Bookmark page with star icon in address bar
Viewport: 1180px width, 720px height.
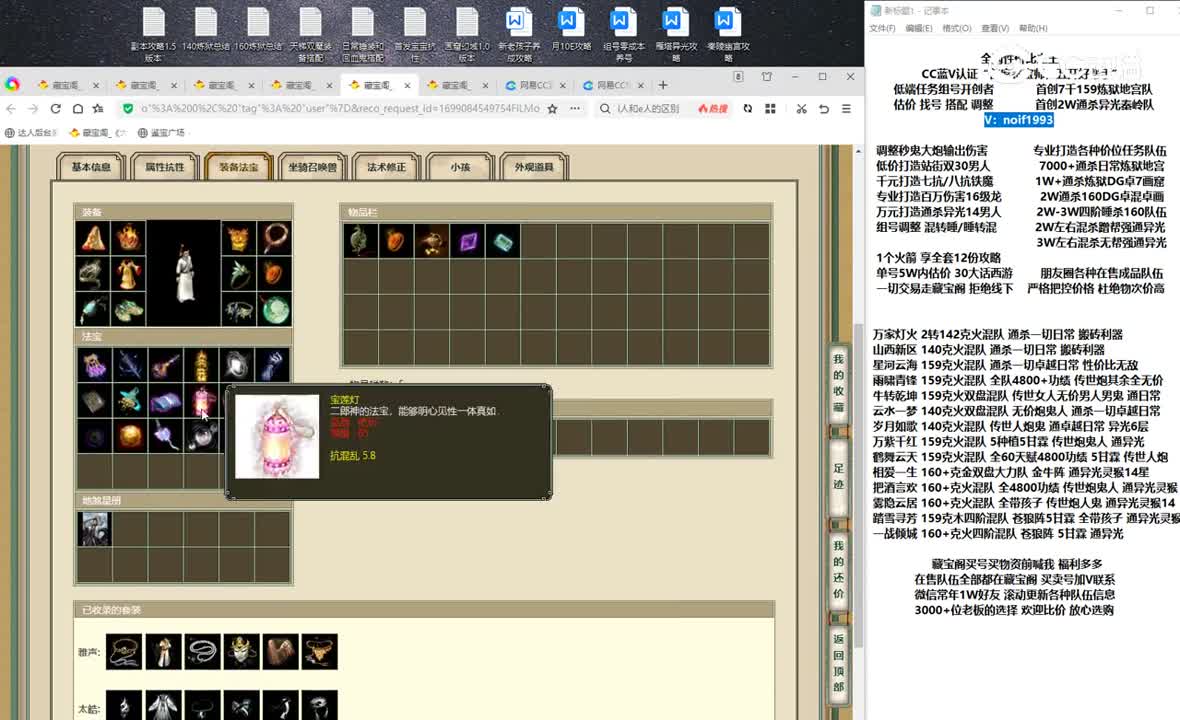(x=552, y=108)
